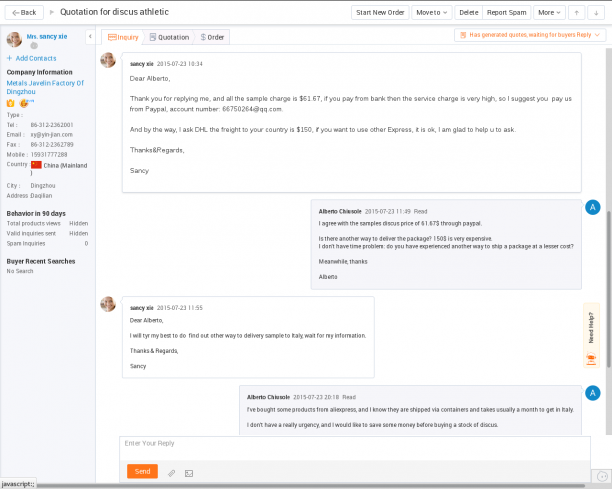Click the vertical conversation scrollbar
Image resolution: width=612 pixels, height=489 pixels.
tap(609, 289)
